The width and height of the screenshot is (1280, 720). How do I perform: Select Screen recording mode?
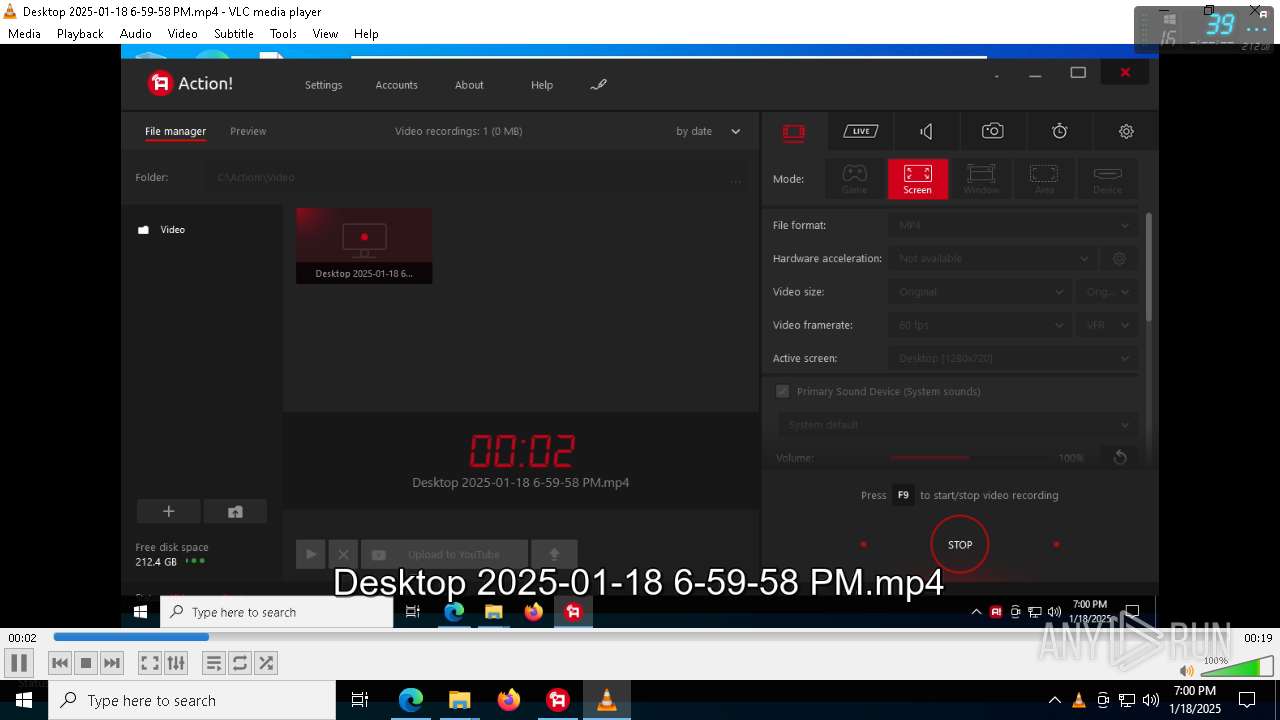click(917, 179)
